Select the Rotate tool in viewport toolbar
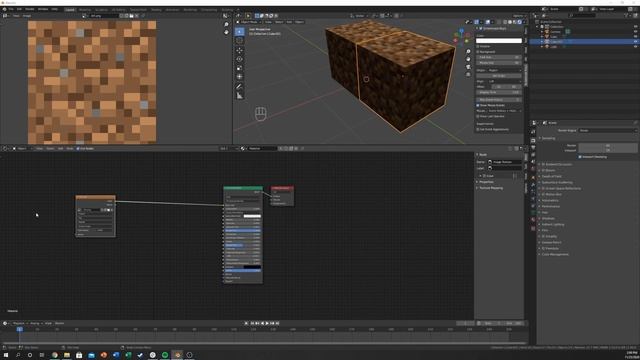 (240, 59)
